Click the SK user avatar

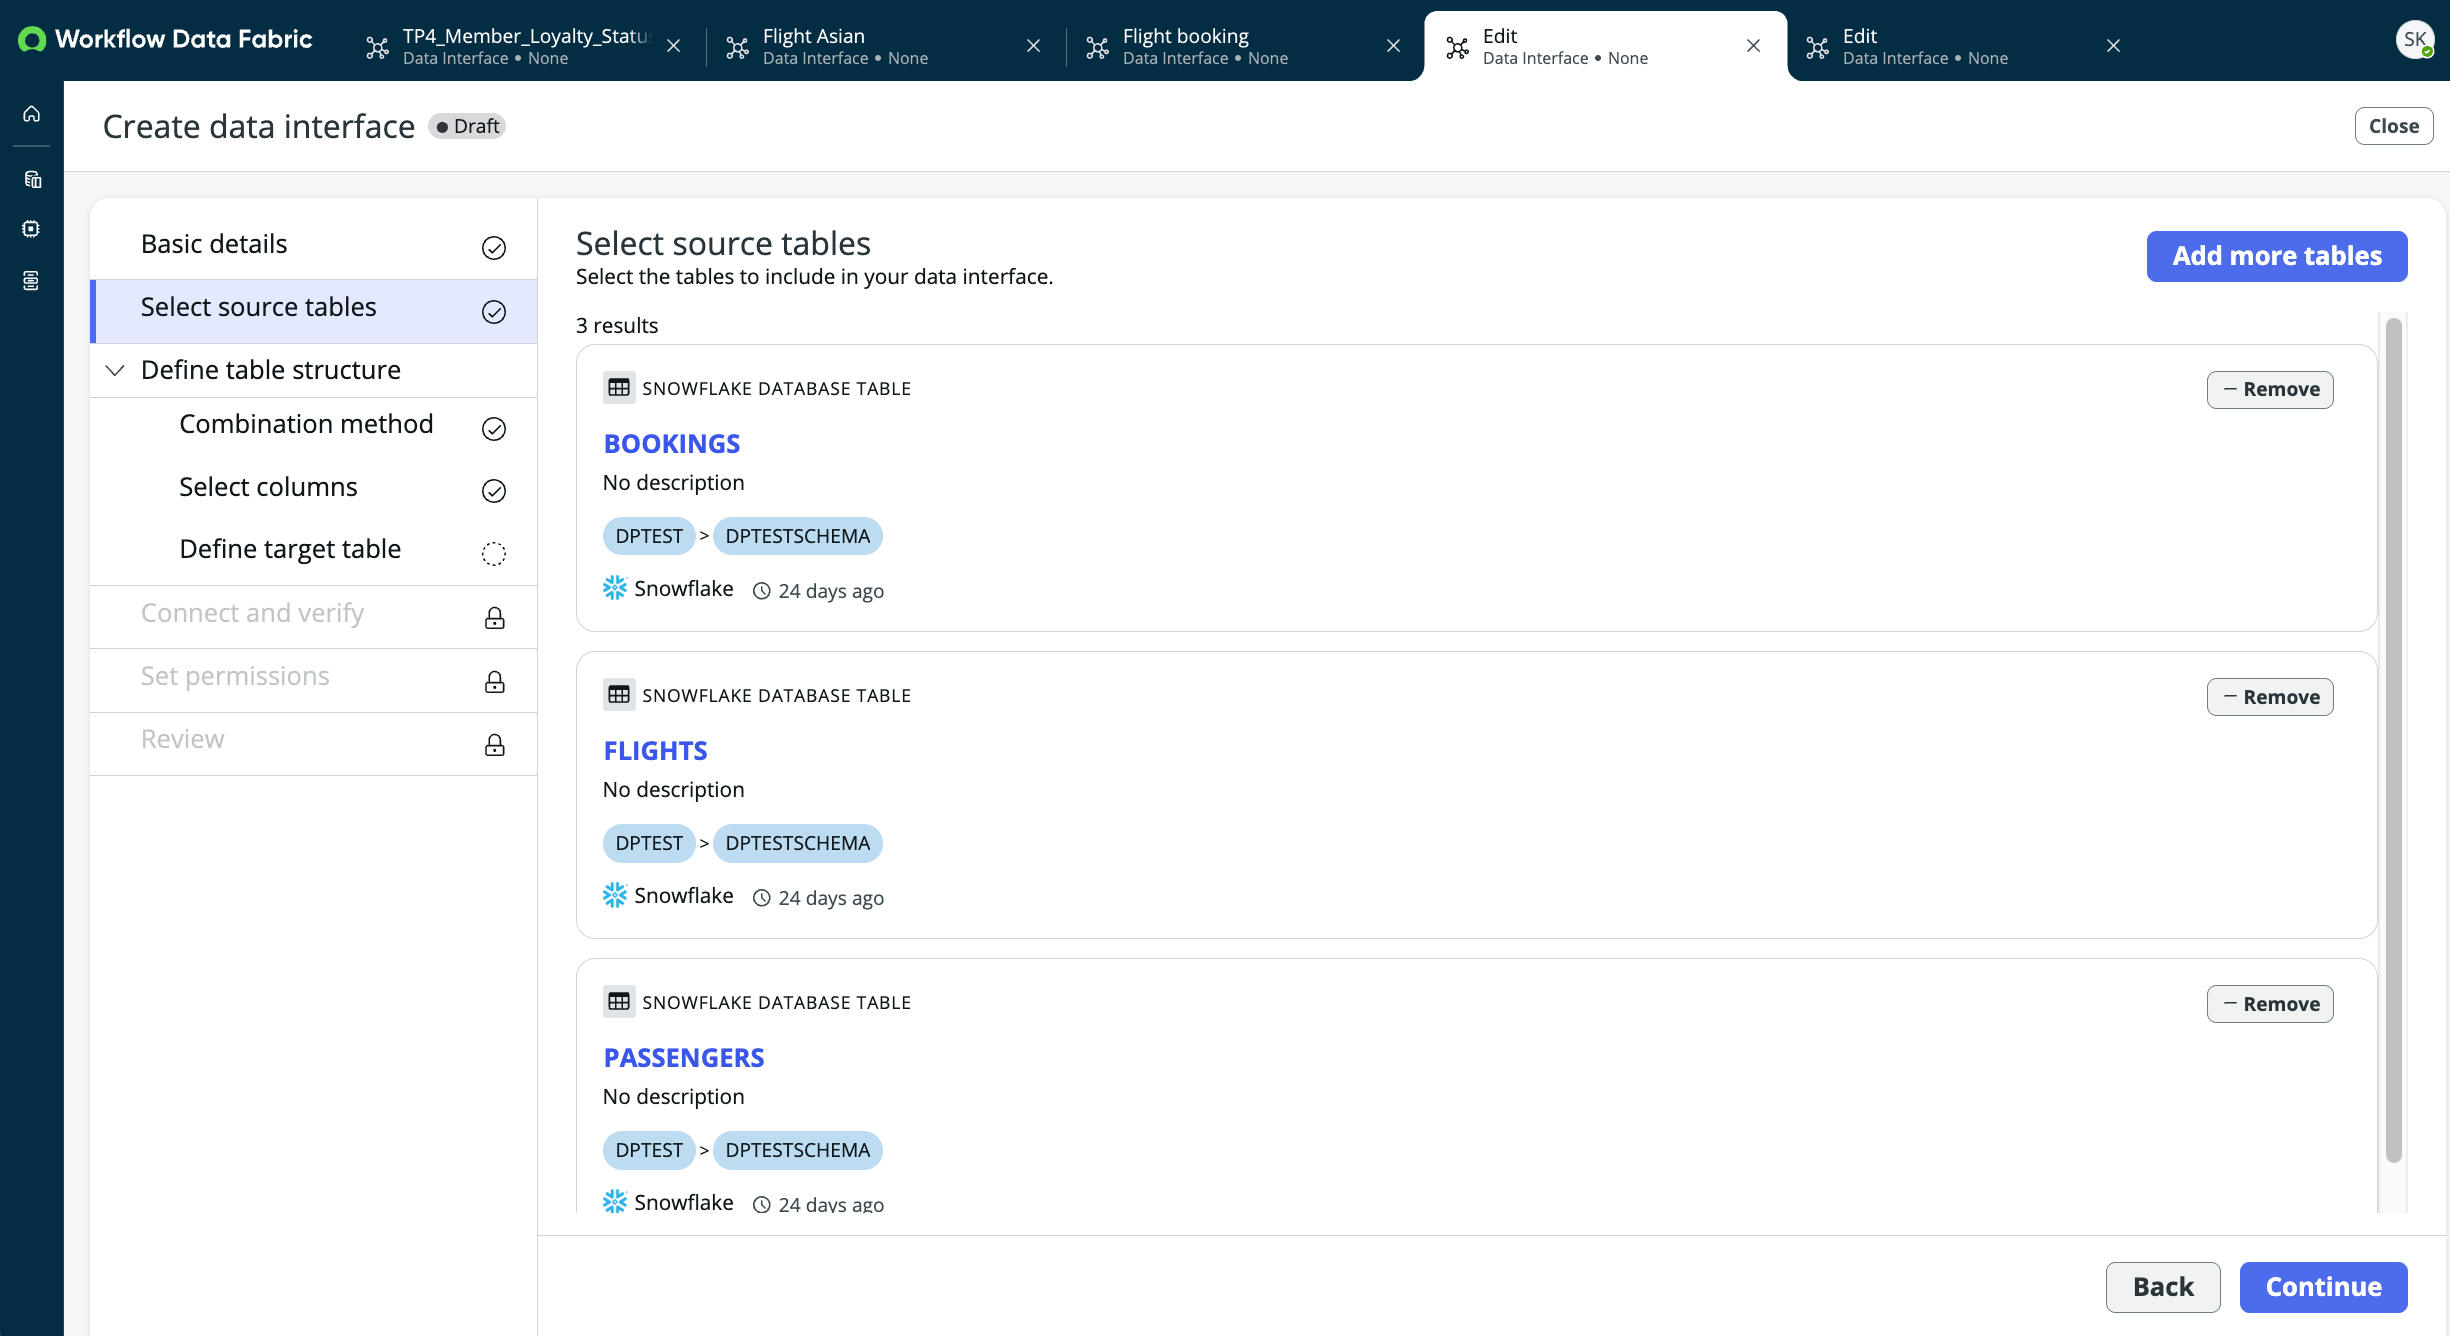point(2414,40)
